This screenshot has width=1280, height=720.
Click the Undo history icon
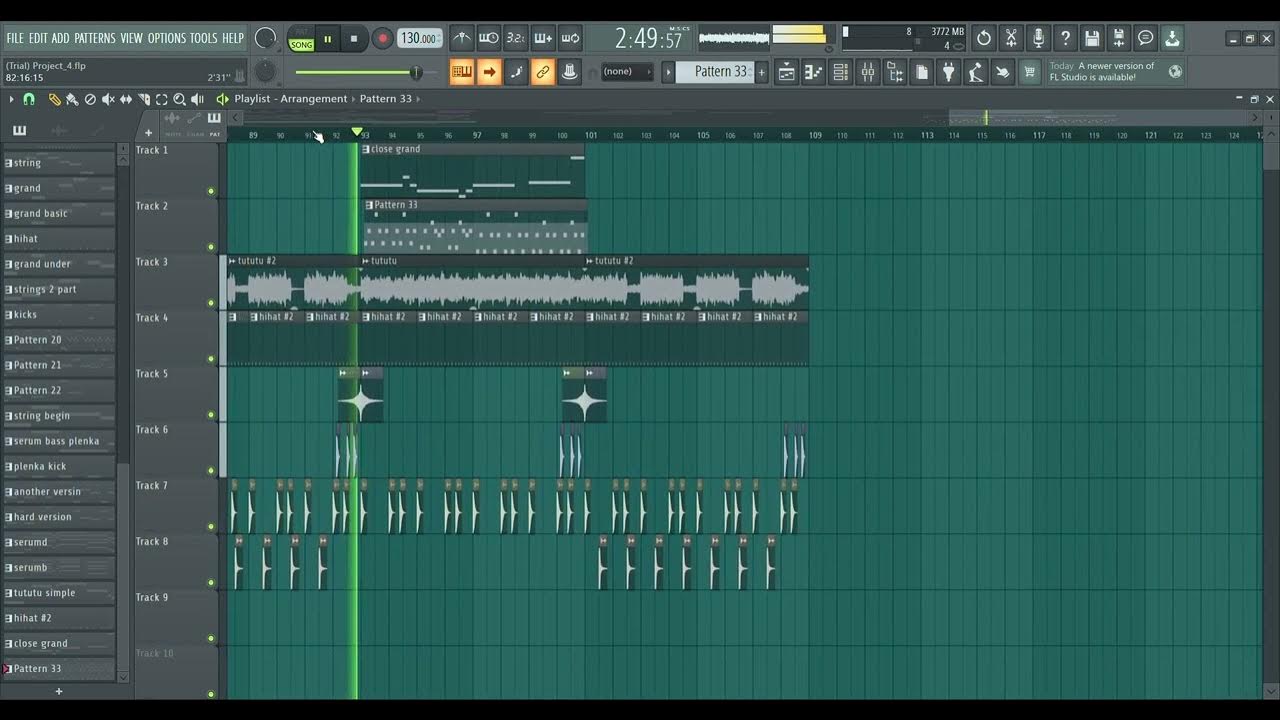tap(984, 38)
